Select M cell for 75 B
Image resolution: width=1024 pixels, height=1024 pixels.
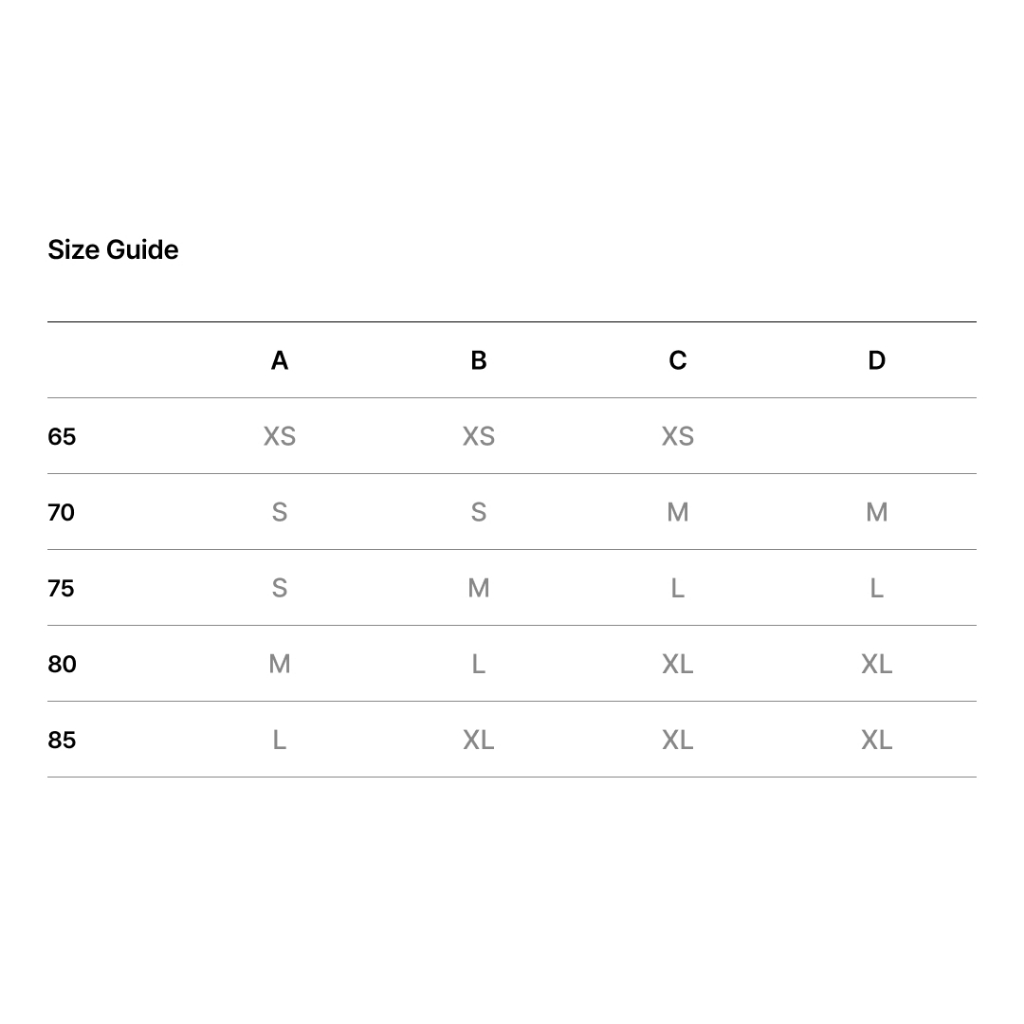(479, 588)
